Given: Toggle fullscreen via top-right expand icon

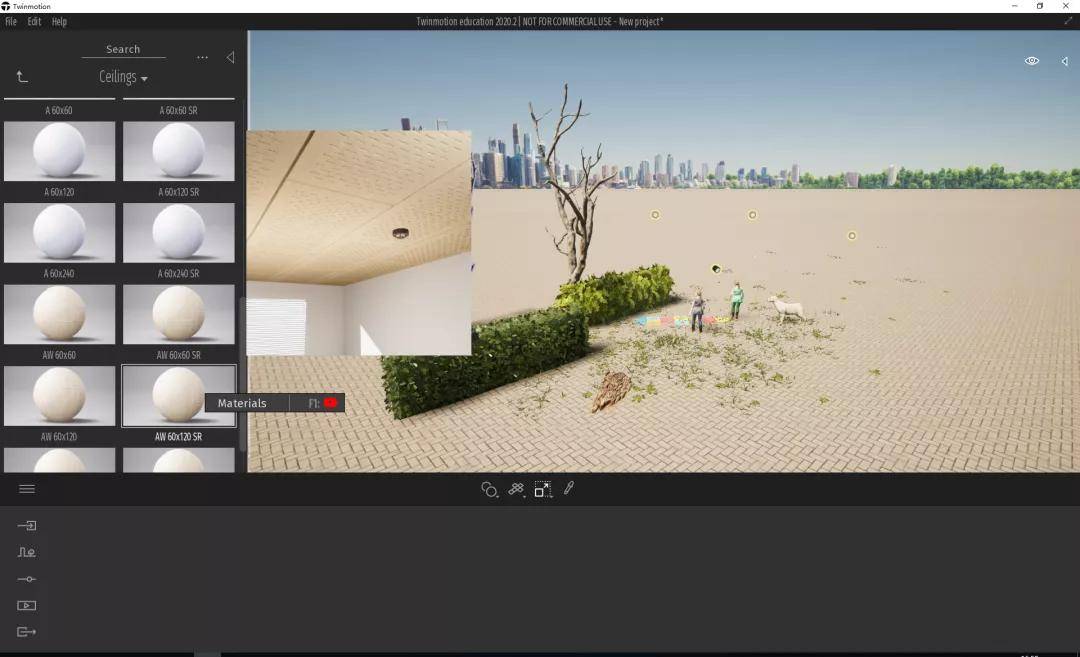Looking at the screenshot, I should [x=1067, y=21].
